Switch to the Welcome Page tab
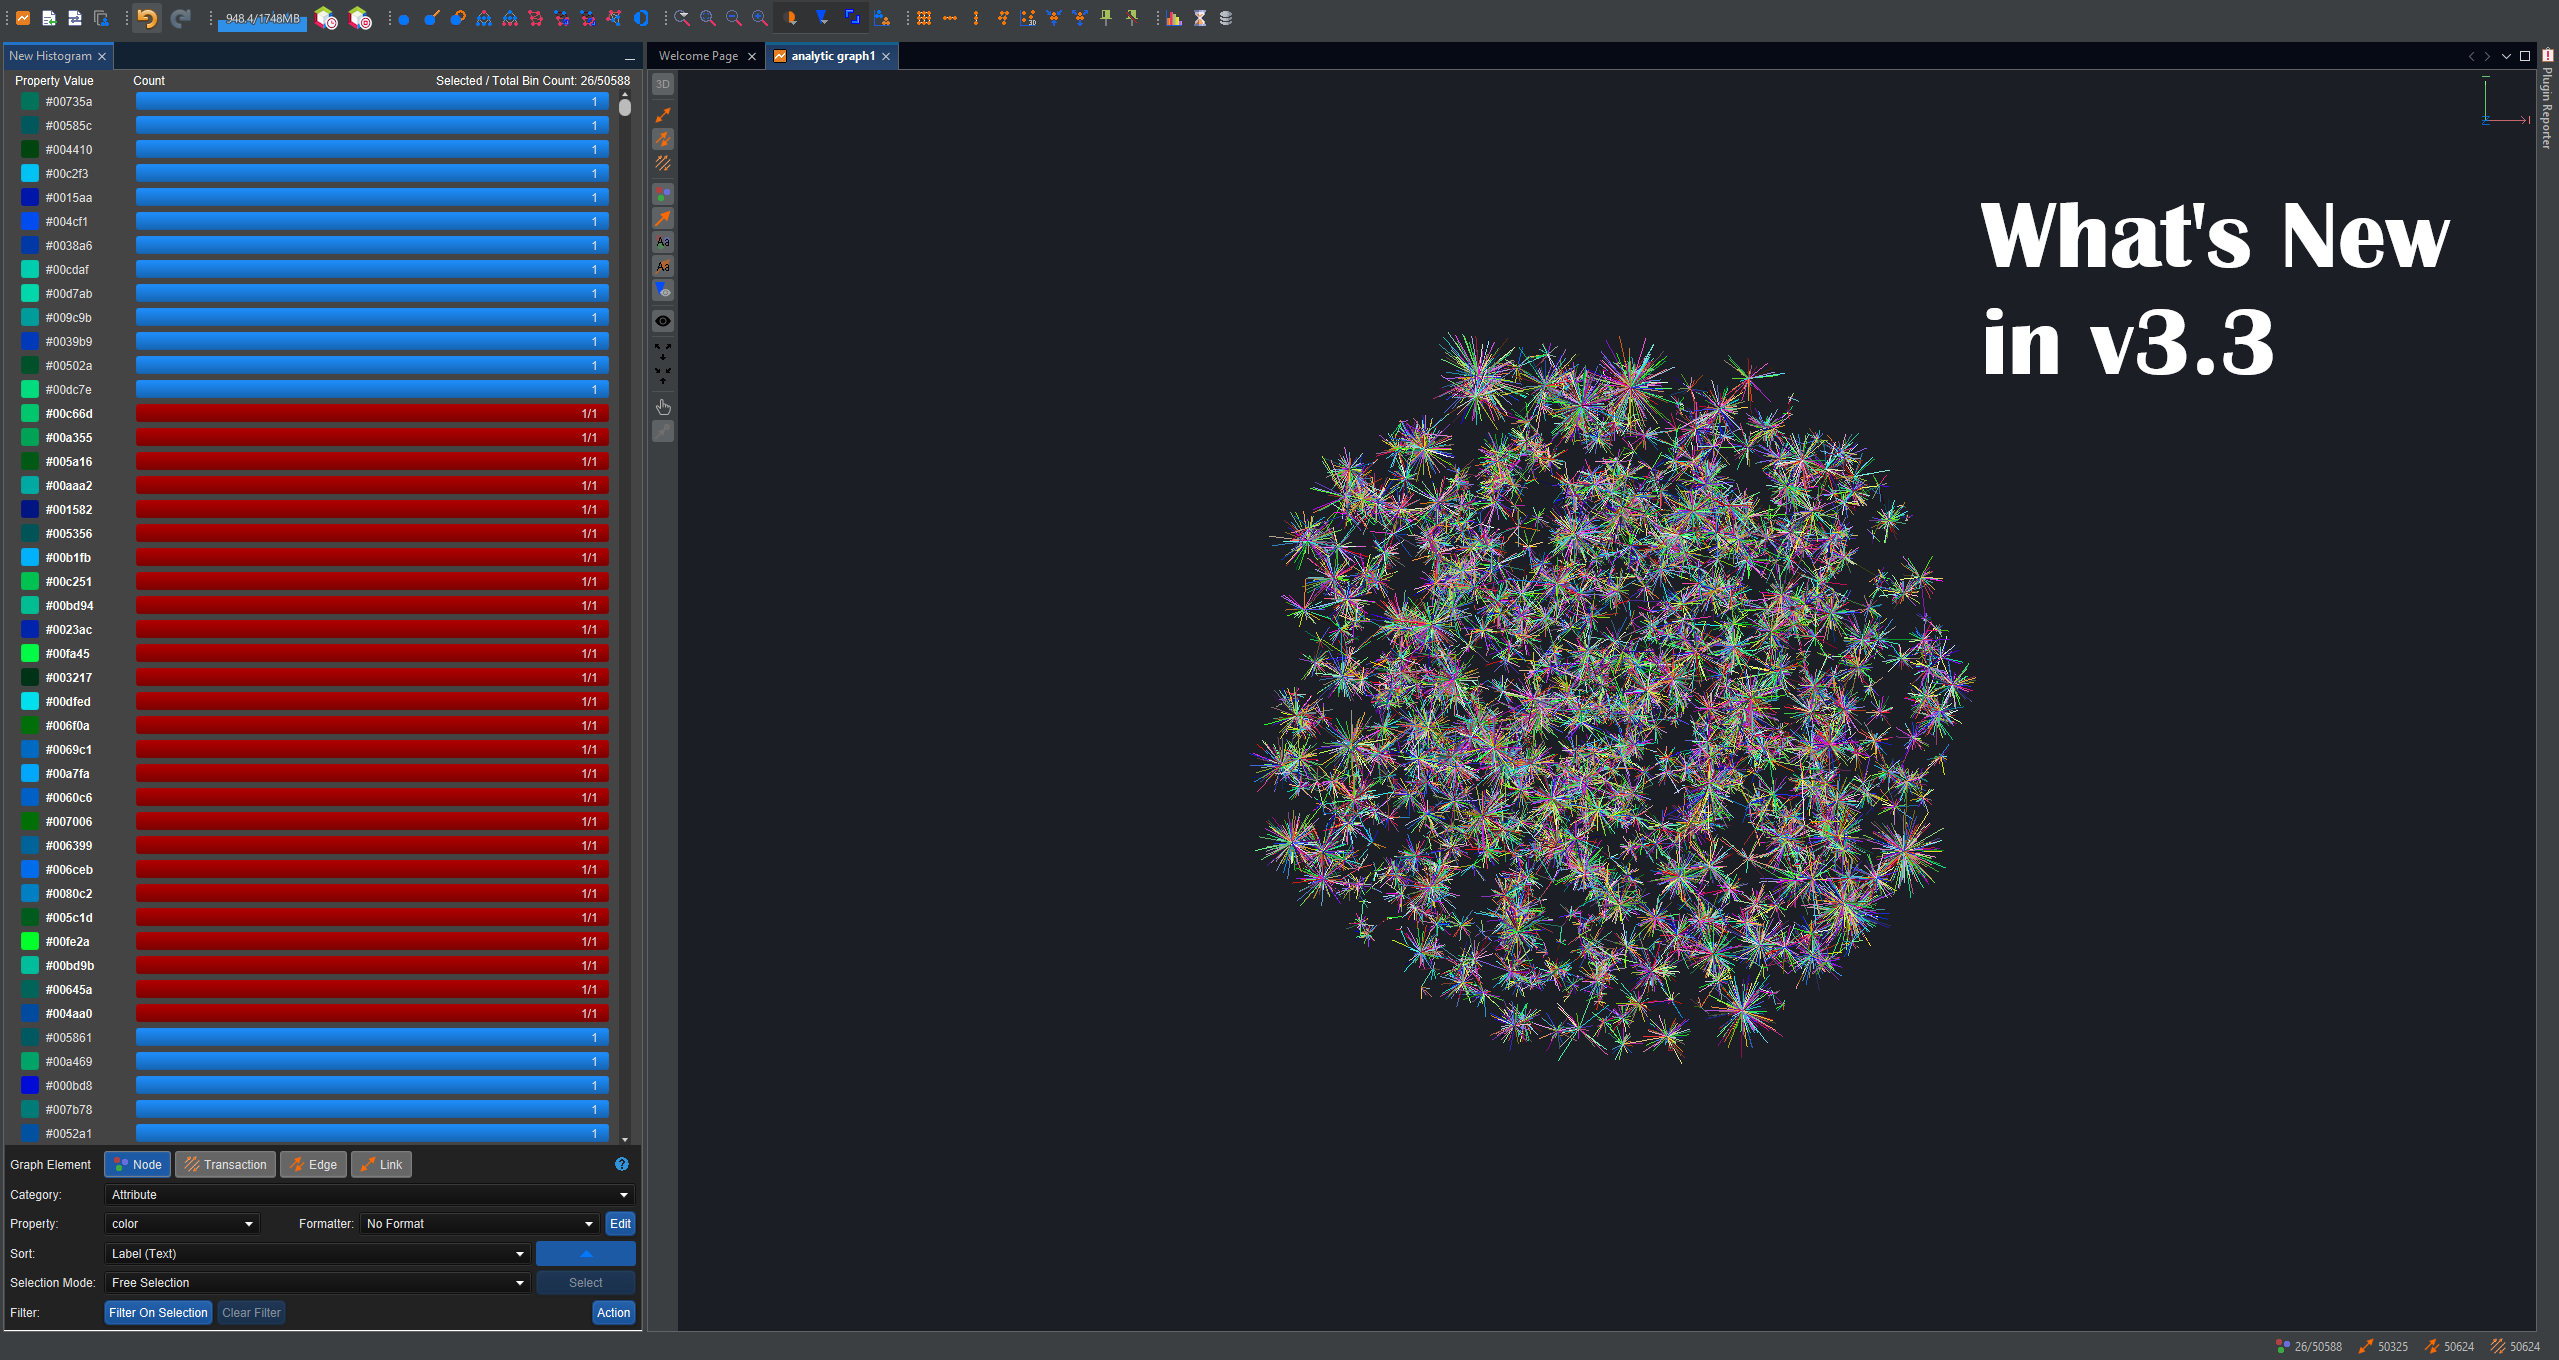2559x1360 pixels. (700, 55)
